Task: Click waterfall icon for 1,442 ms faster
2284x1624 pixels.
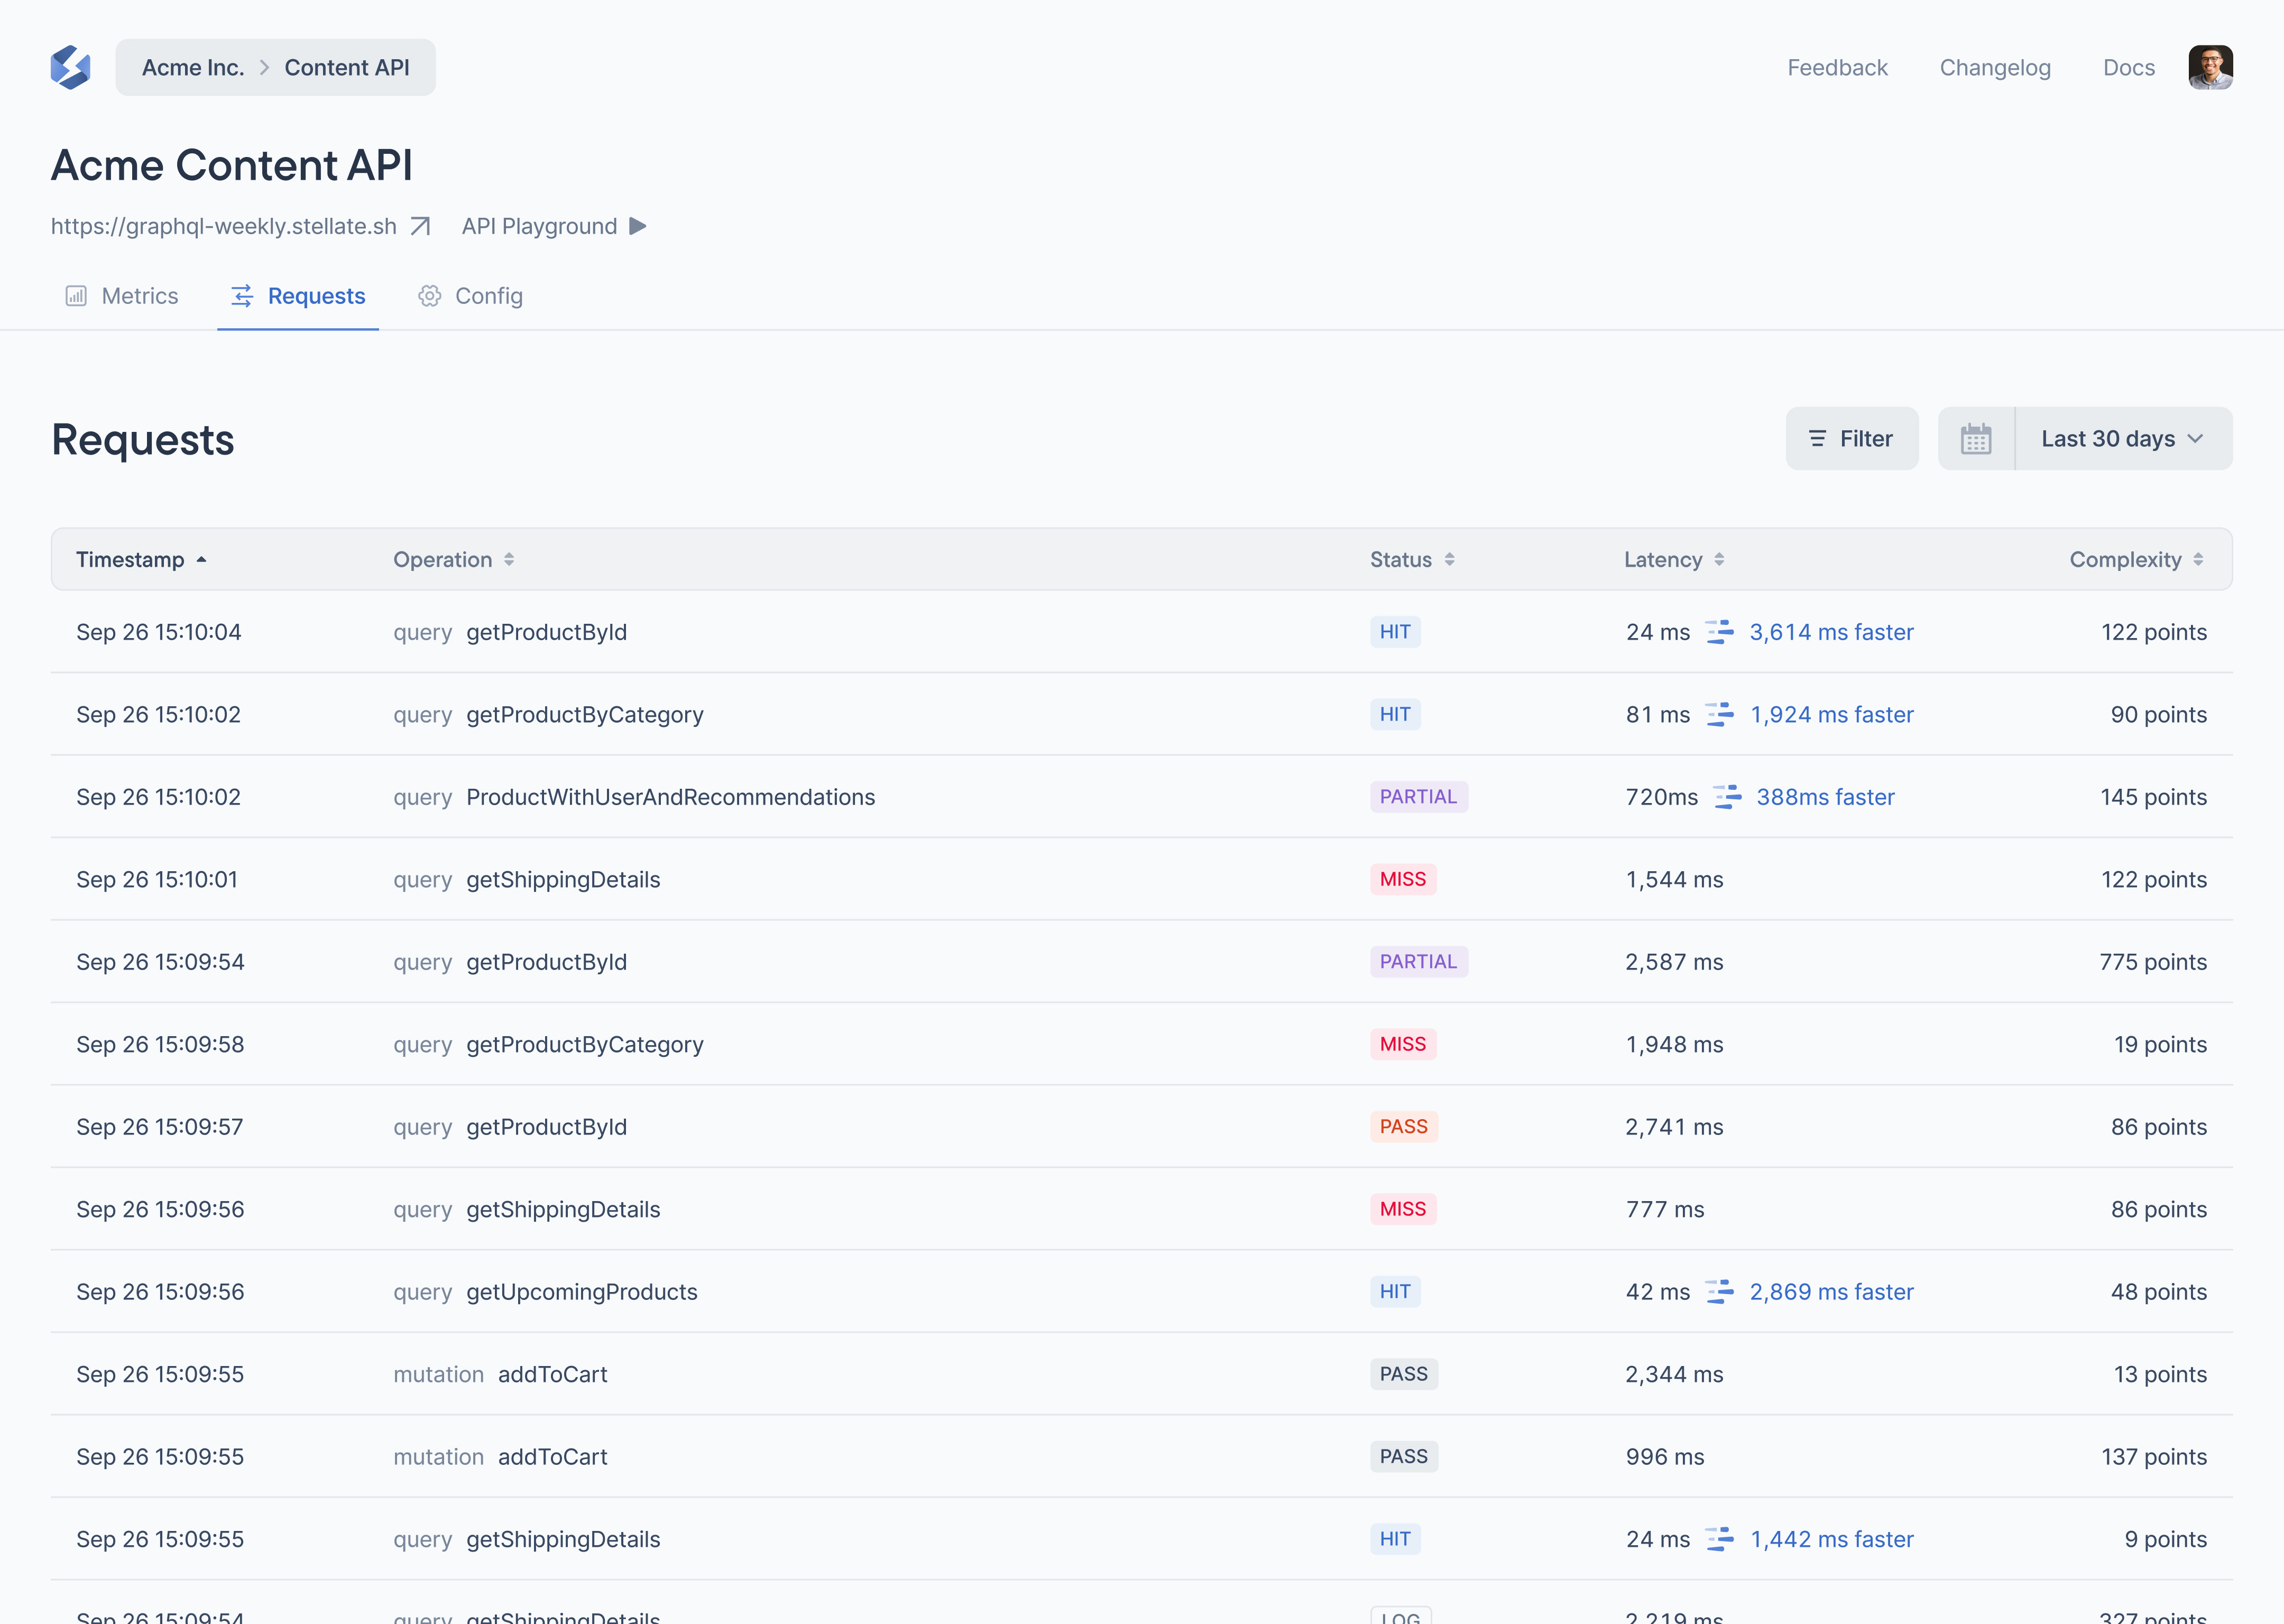Action: click(1720, 1539)
